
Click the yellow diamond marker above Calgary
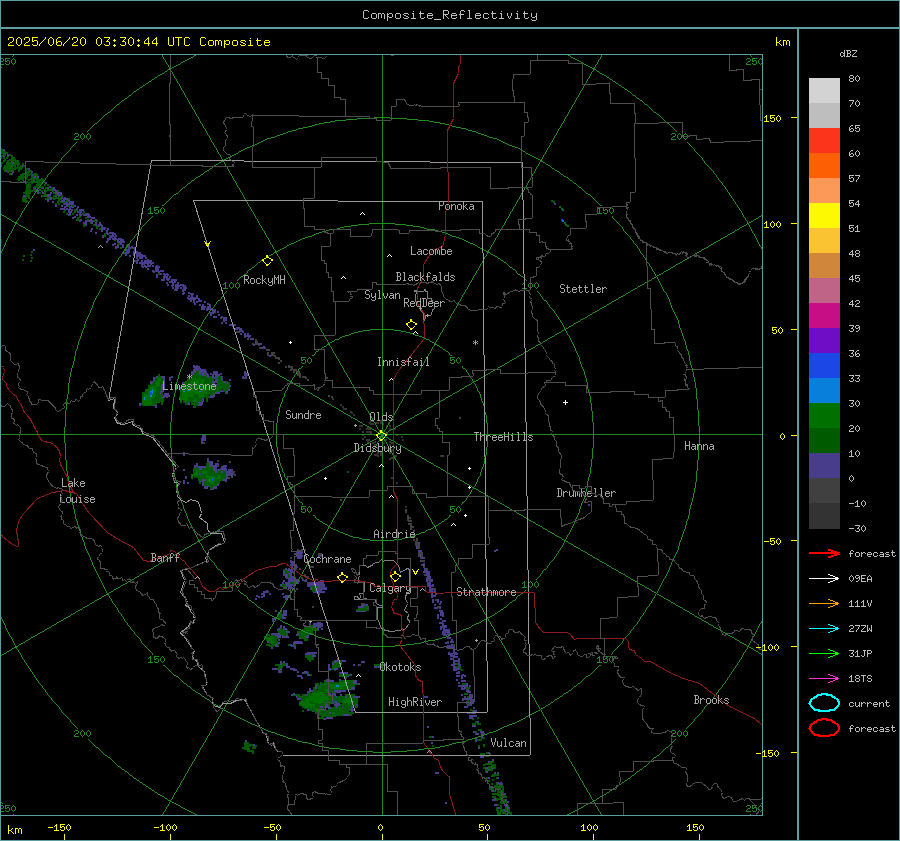pos(395,576)
